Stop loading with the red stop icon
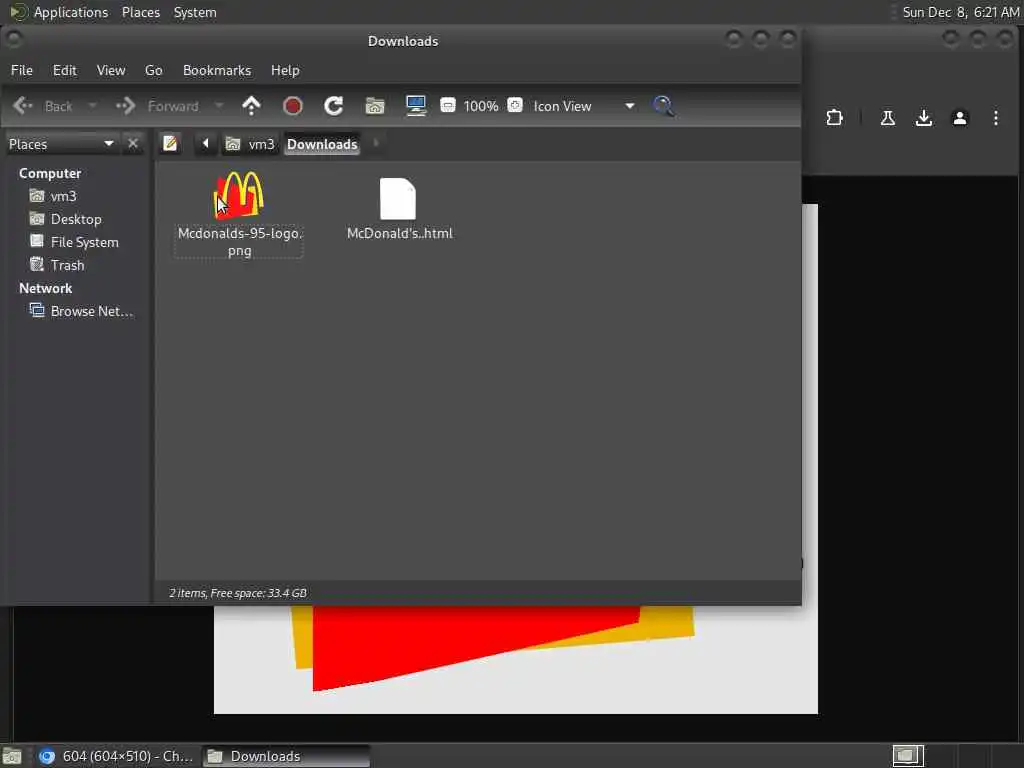The width and height of the screenshot is (1024, 768). pyautogui.click(x=293, y=106)
